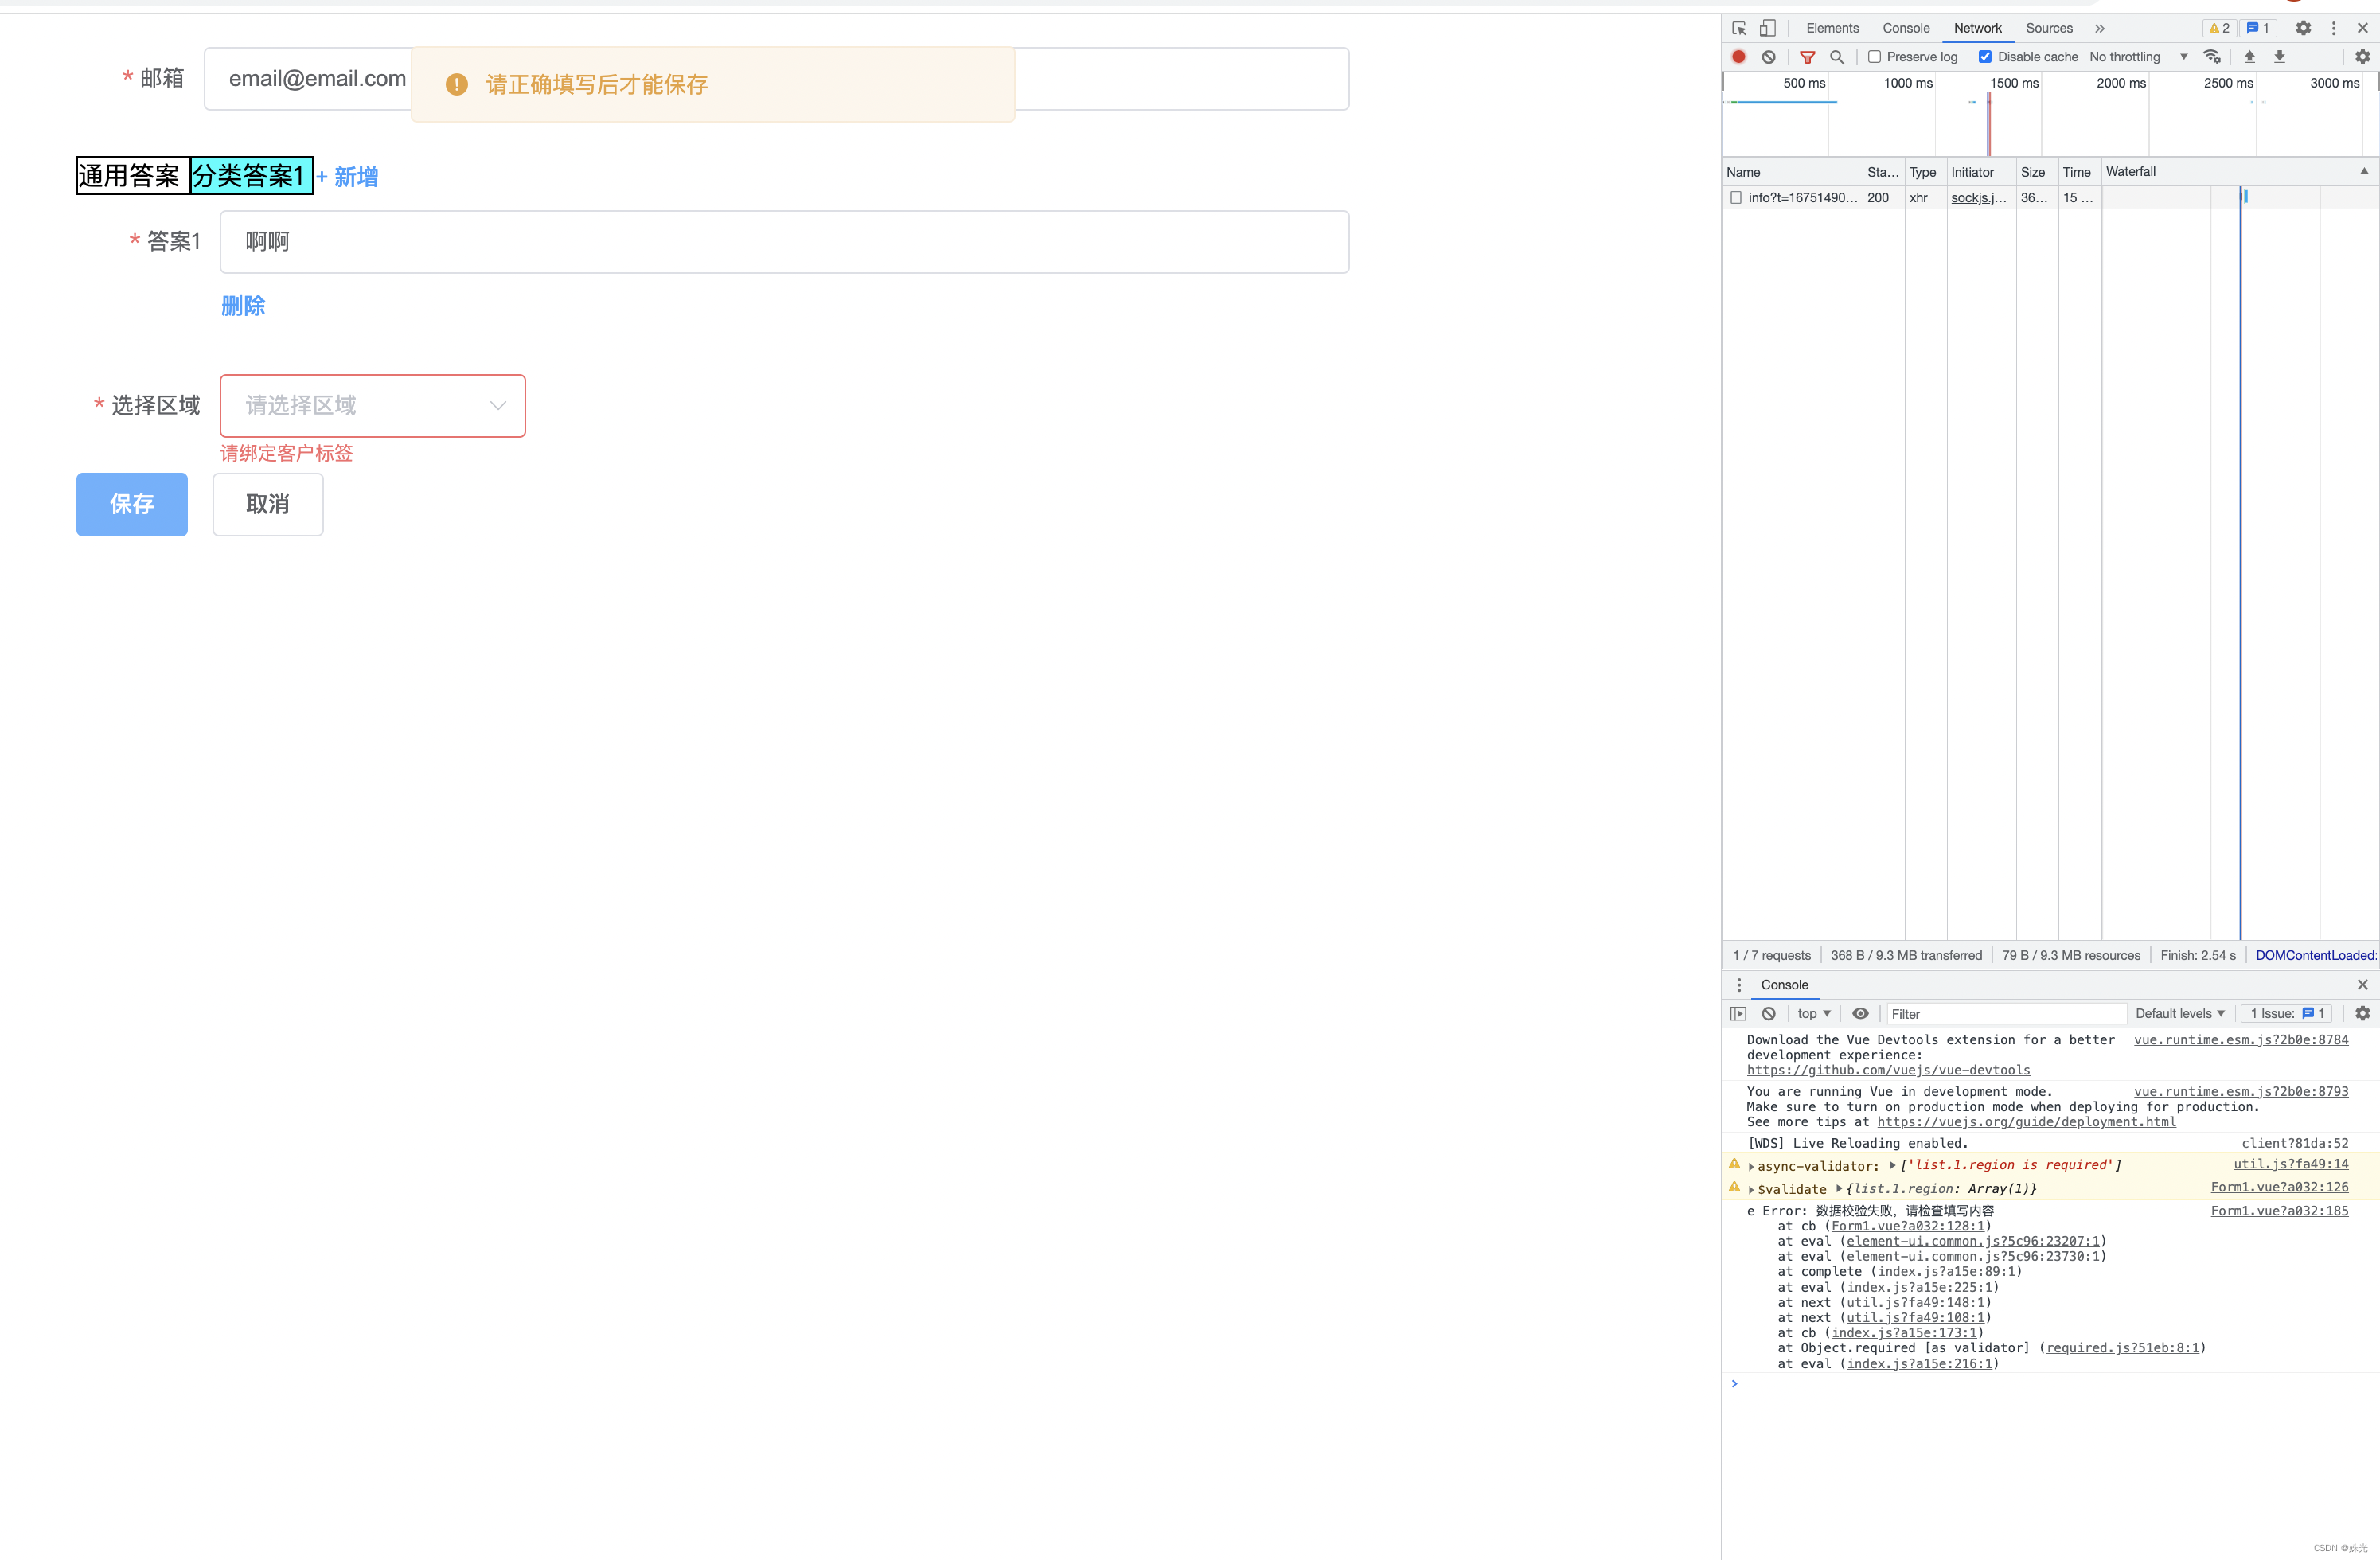This screenshot has width=2380, height=1560.
Task: Show the console sidebar icon
Action: (1739, 1013)
